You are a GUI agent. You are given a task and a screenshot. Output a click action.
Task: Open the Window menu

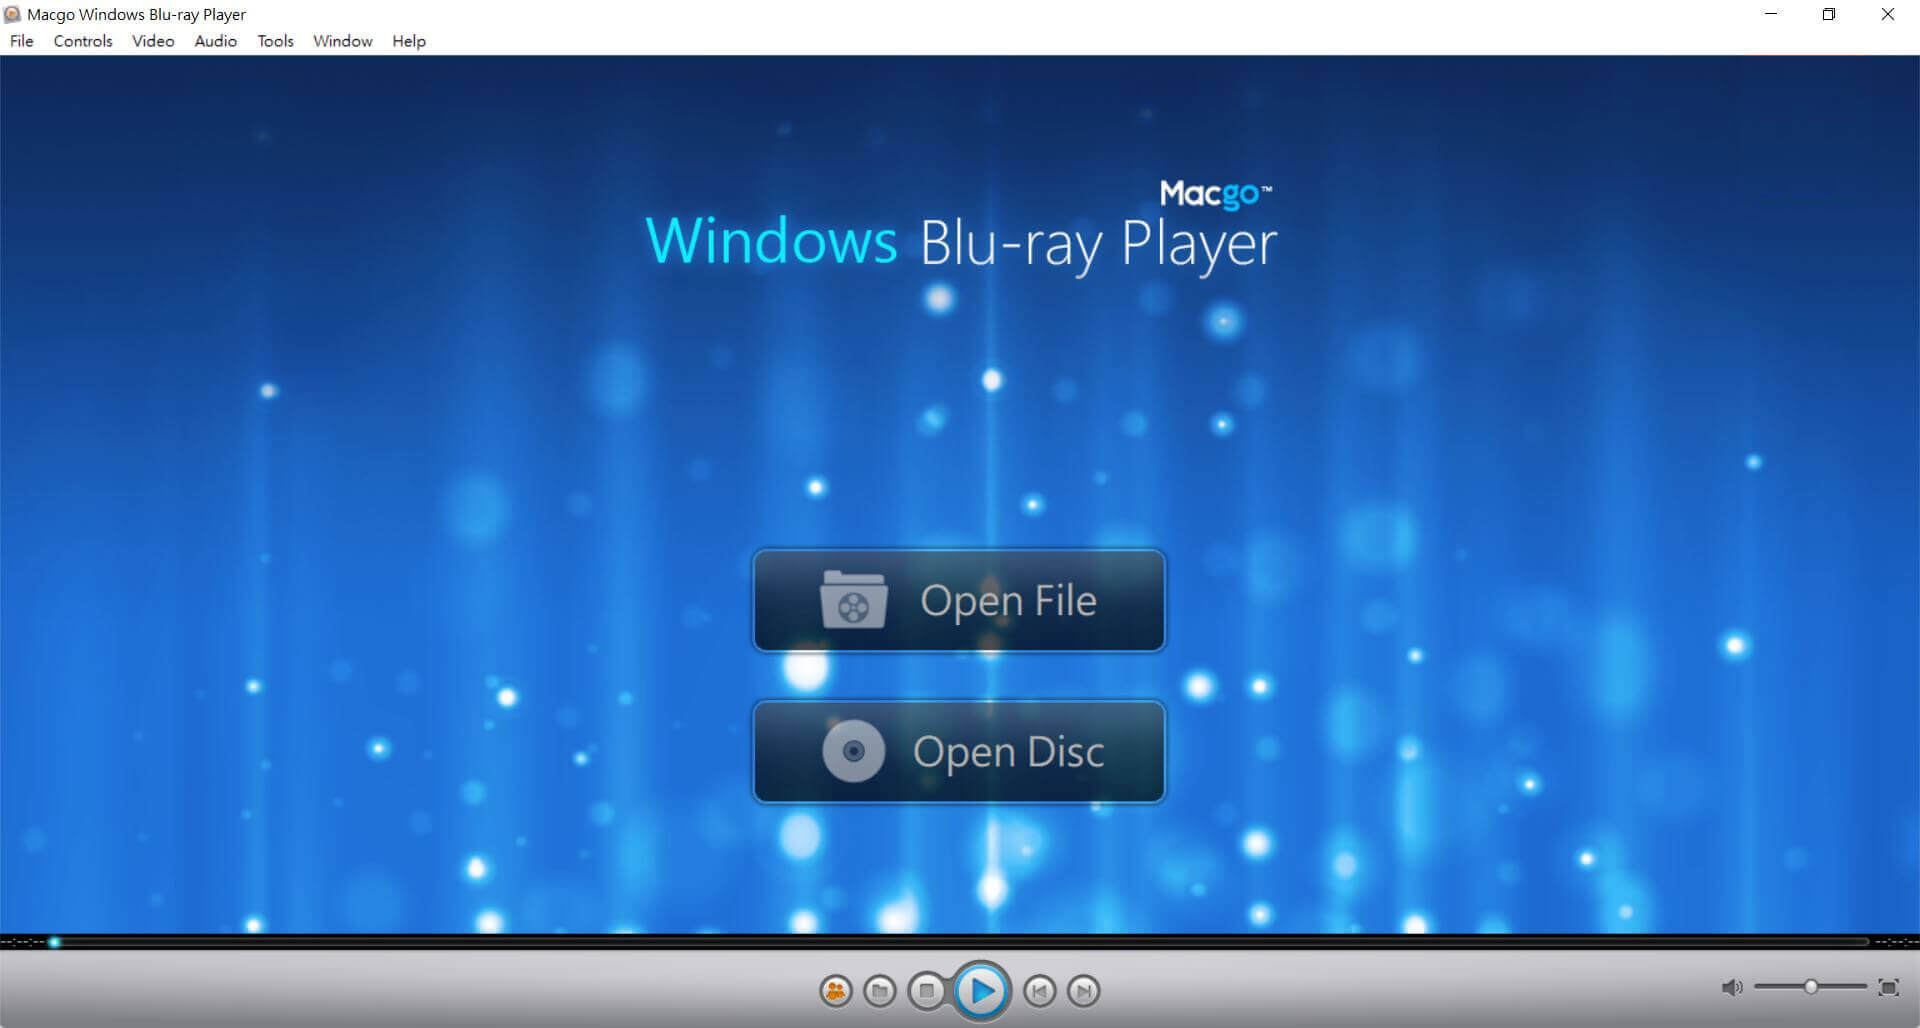(x=343, y=41)
